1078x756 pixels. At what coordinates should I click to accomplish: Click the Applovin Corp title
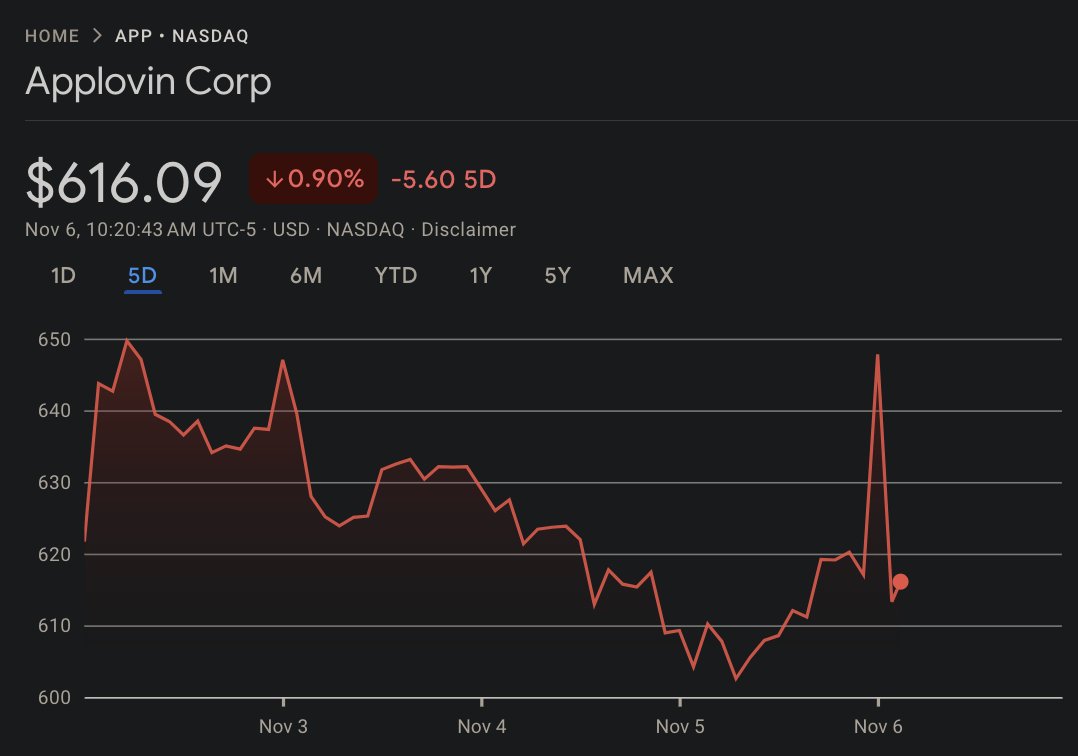click(149, 82)
